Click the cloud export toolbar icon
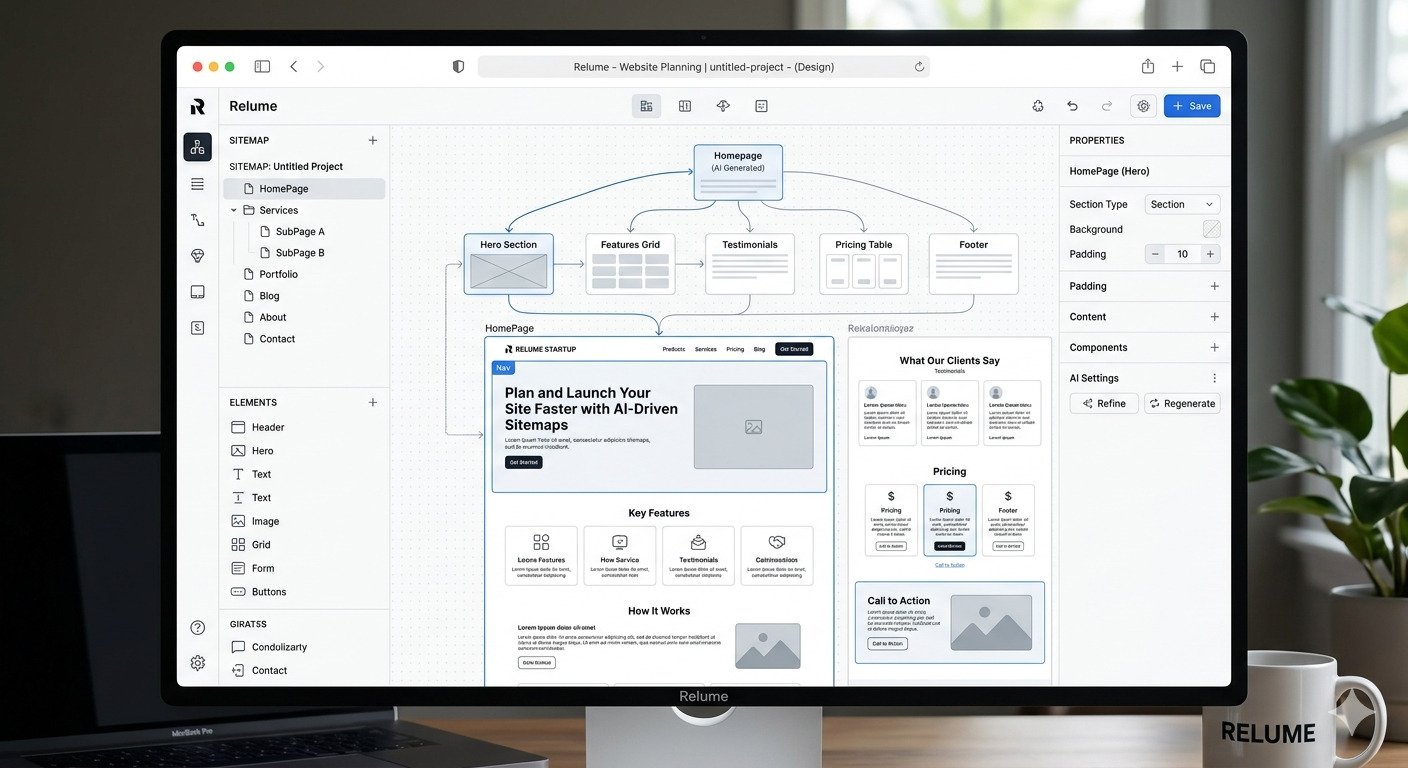 pos(723,106)
